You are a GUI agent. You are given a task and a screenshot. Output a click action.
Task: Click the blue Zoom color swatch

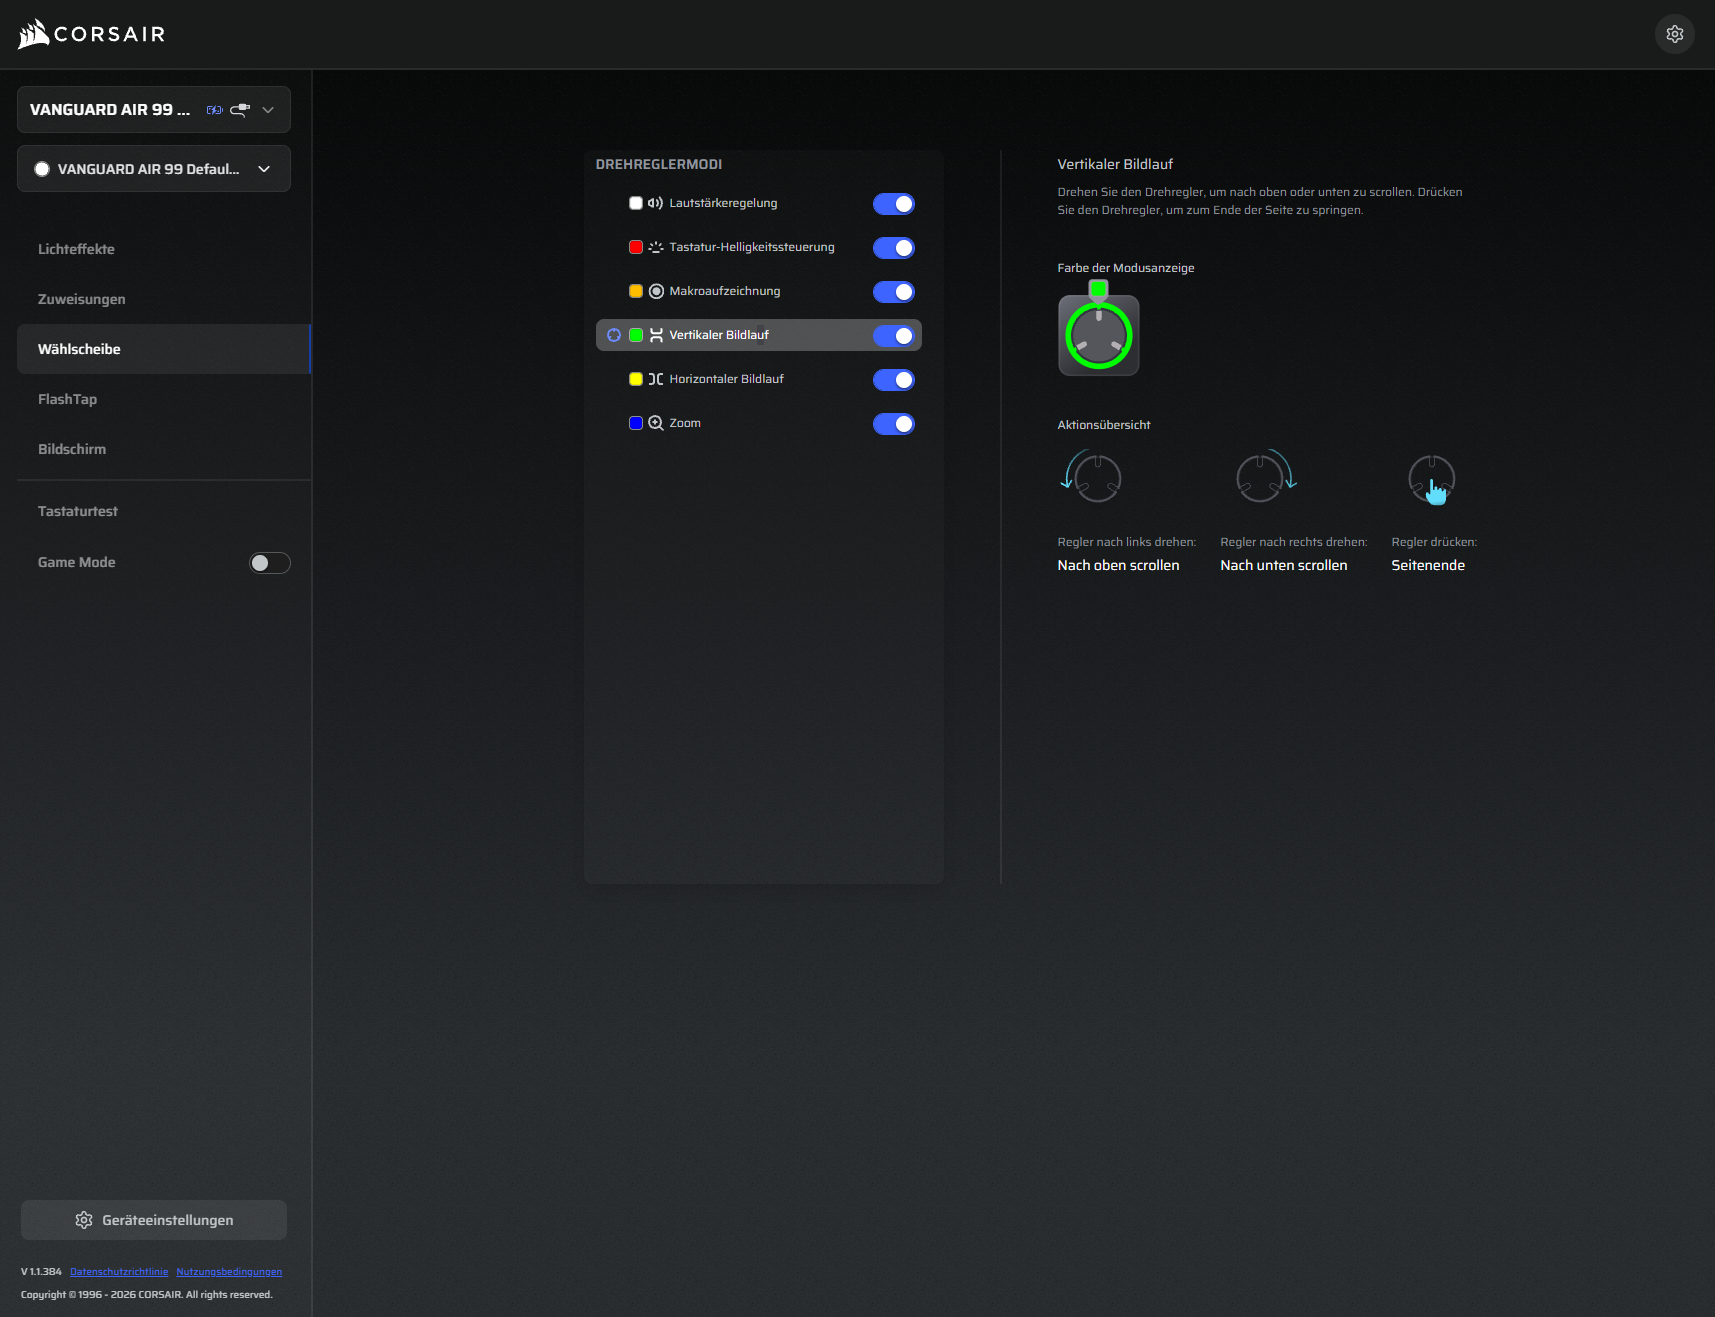(x=635, y=423)
